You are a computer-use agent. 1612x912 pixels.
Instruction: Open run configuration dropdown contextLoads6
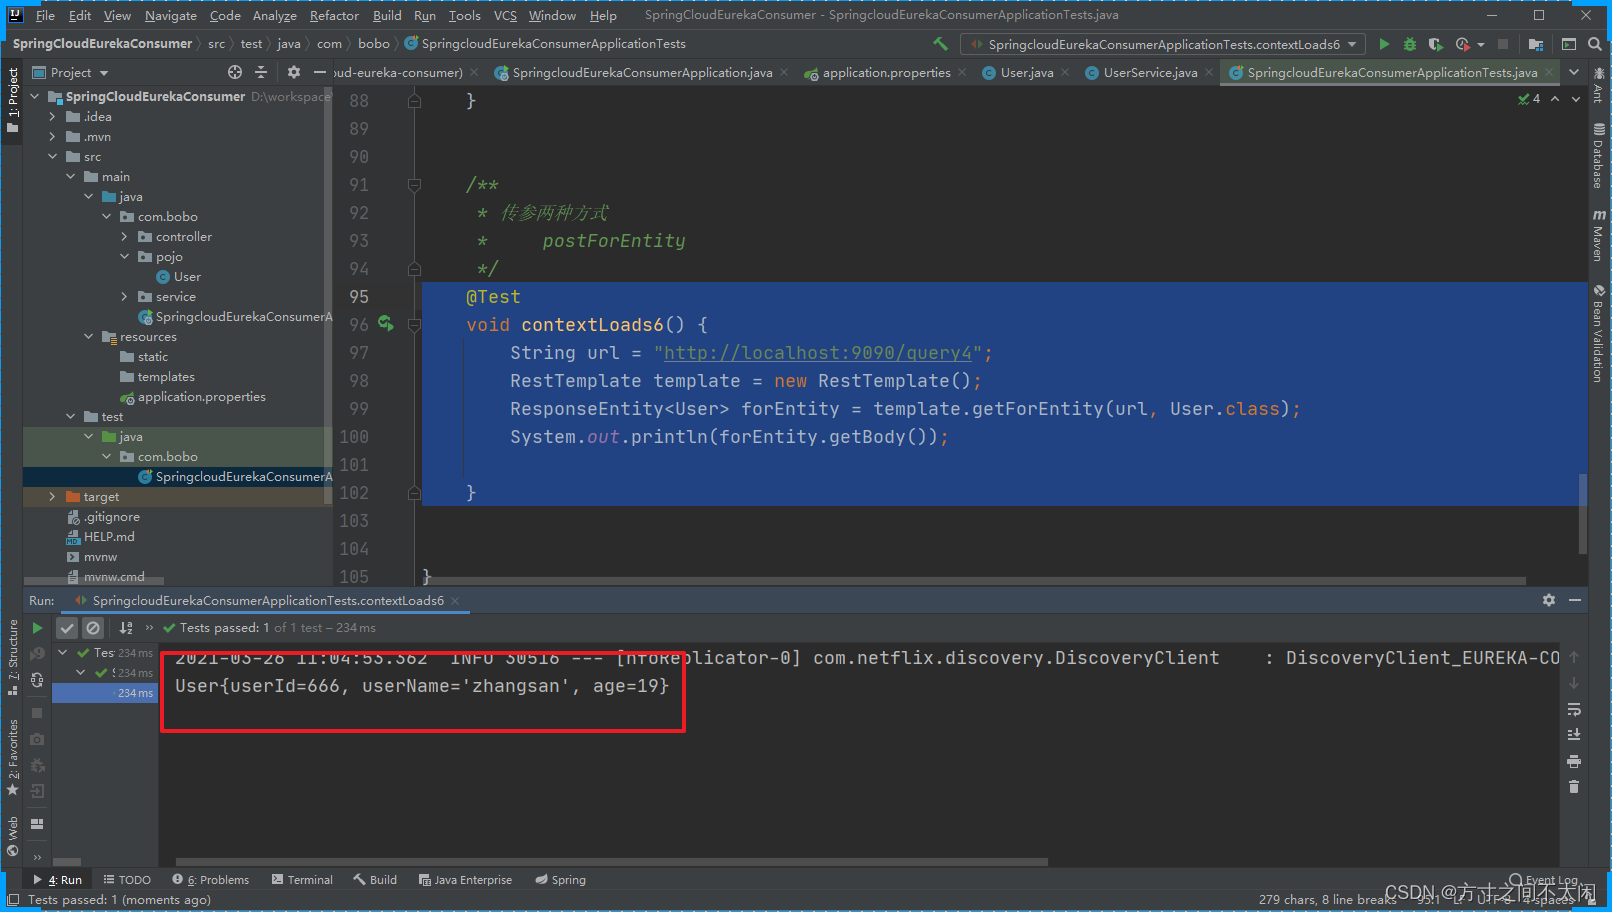pos(1162,44)
